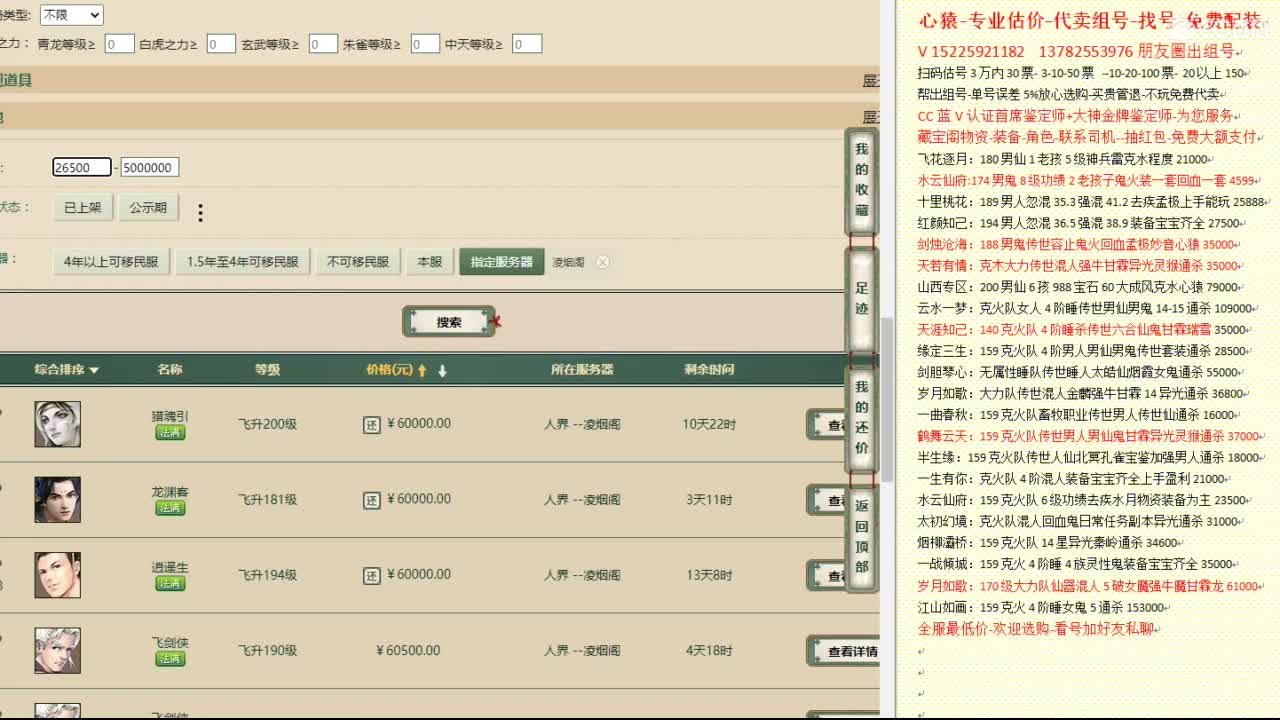Click the 10天22时 remaining time cell
This screenshot has height=720, width=1280.
(x=709, y=424)
